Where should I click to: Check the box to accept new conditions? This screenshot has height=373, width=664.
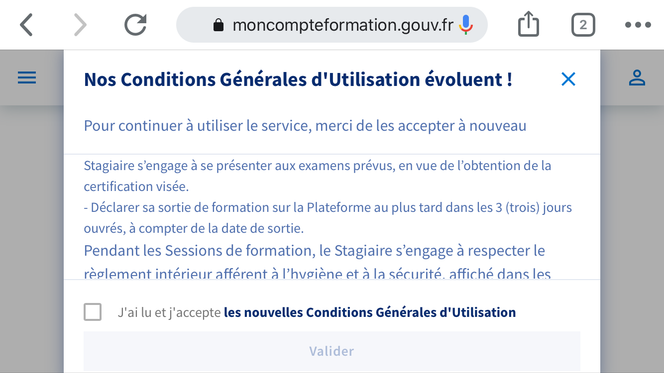click(x=92, y=312)
